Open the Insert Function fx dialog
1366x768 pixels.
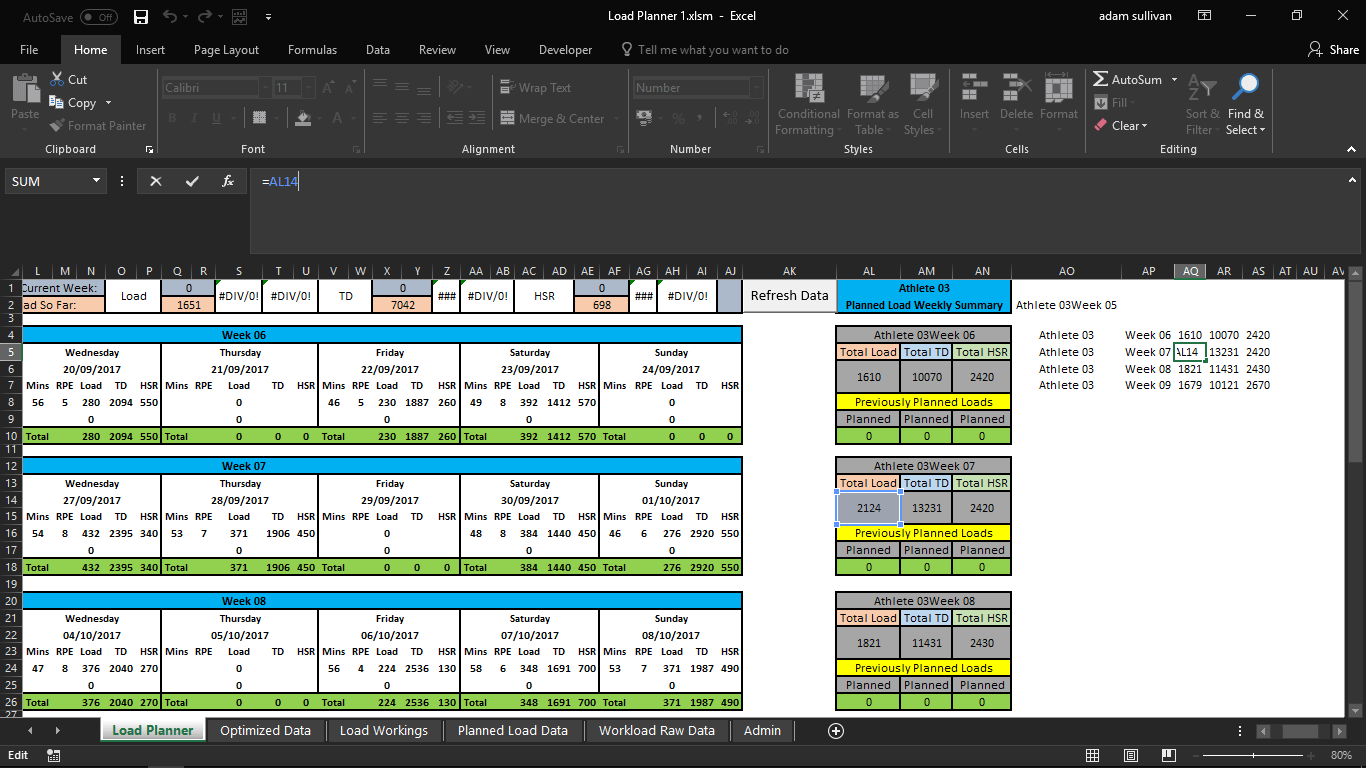tap(228, 181)
